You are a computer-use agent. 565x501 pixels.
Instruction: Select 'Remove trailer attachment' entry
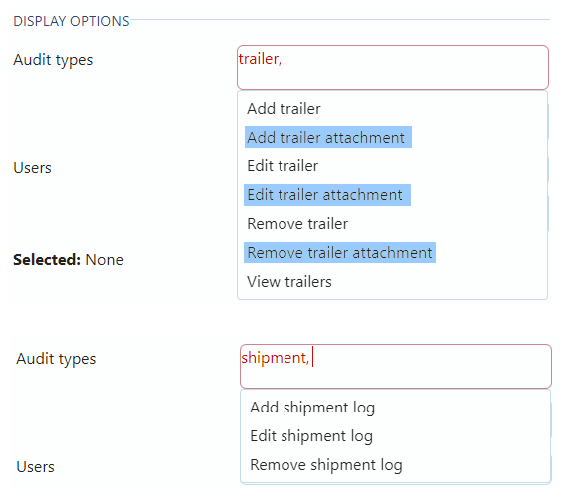340,252
